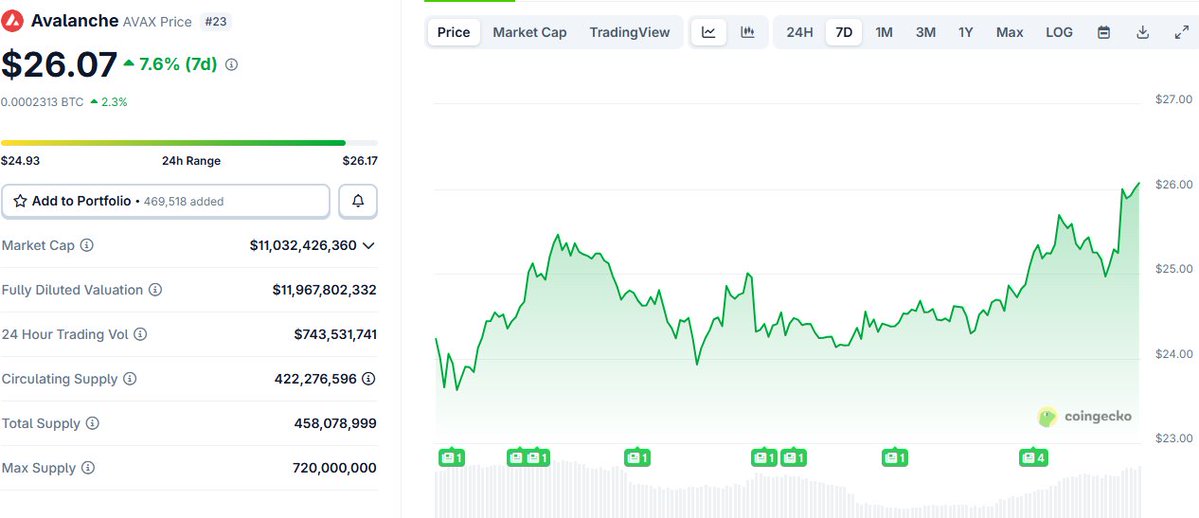The image size is (1199, 518).
Task: Set chart range to 1Y
Action: (966, 32)
